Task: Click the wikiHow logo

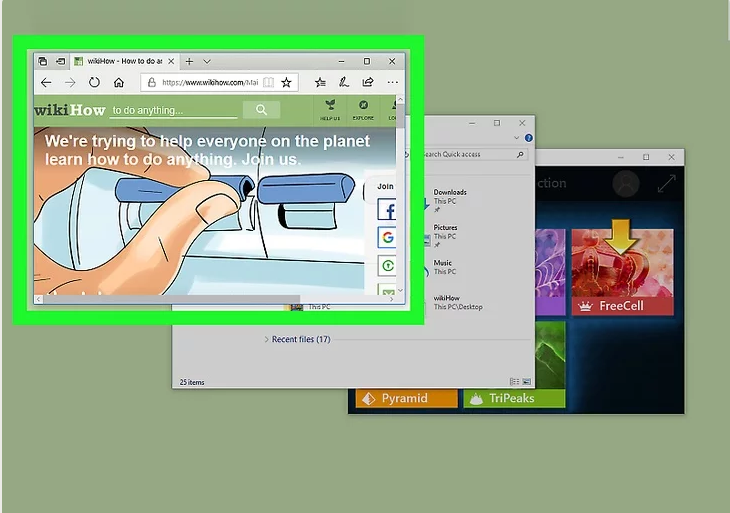Action: pos(70,110)
